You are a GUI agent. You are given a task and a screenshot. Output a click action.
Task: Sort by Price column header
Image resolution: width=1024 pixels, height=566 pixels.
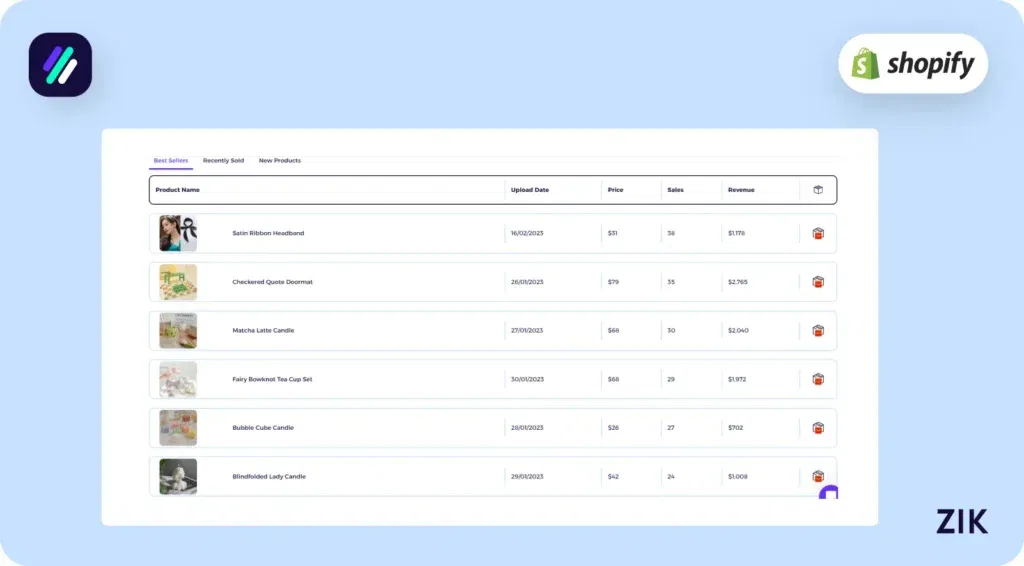pyautogui.click(x=615, y=190)
